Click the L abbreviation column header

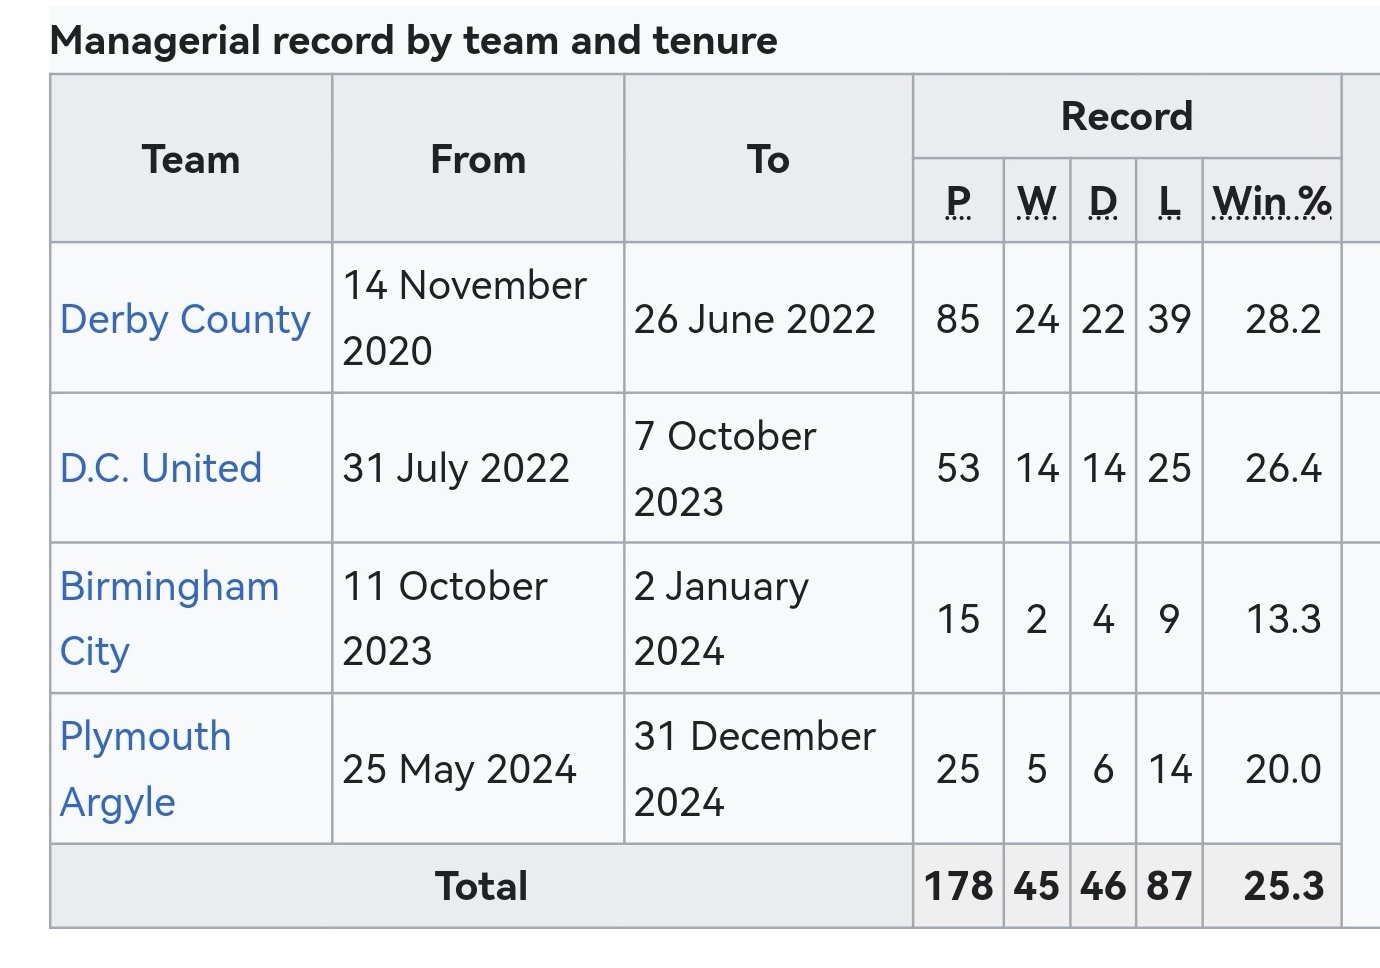coord(1169,201)
